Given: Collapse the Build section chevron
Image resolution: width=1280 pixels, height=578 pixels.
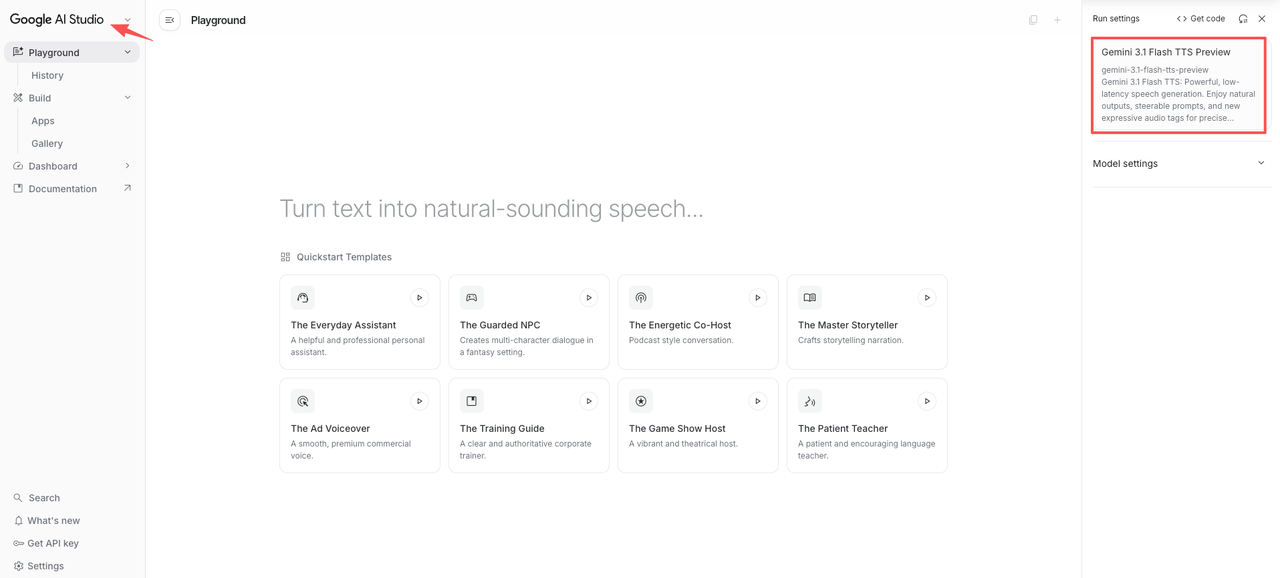Looking at the screenshot, I should coord(127,98).
